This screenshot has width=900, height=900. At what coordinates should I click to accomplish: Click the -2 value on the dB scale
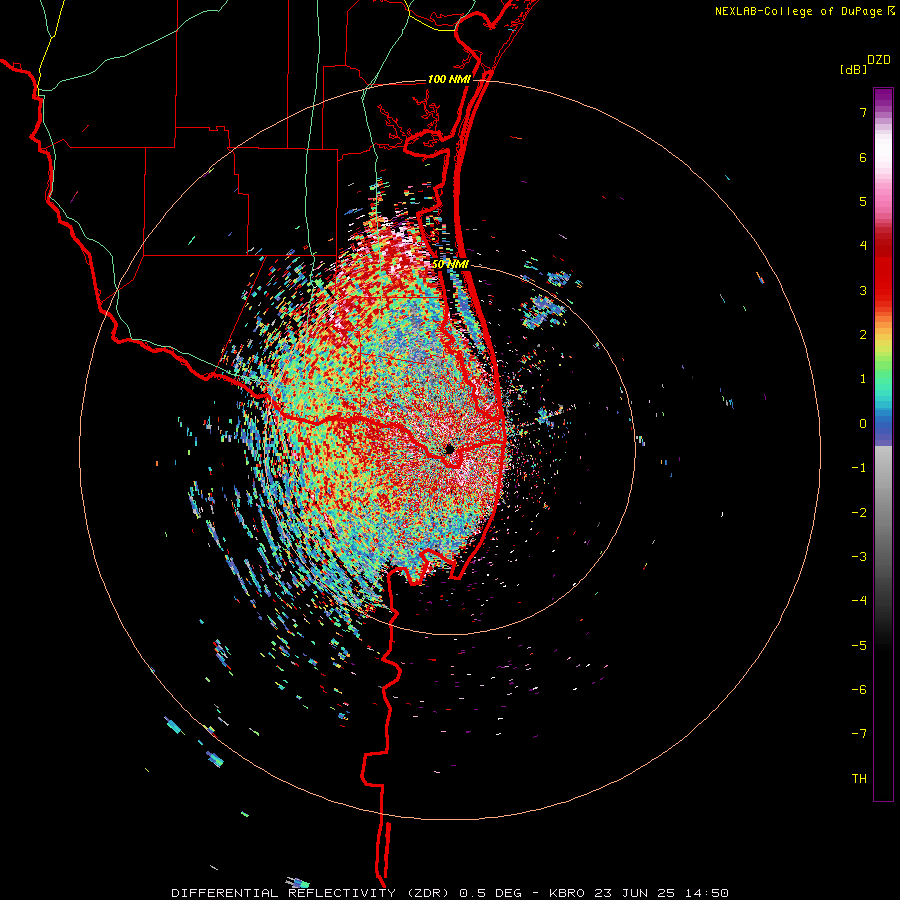tap(859, 513)
